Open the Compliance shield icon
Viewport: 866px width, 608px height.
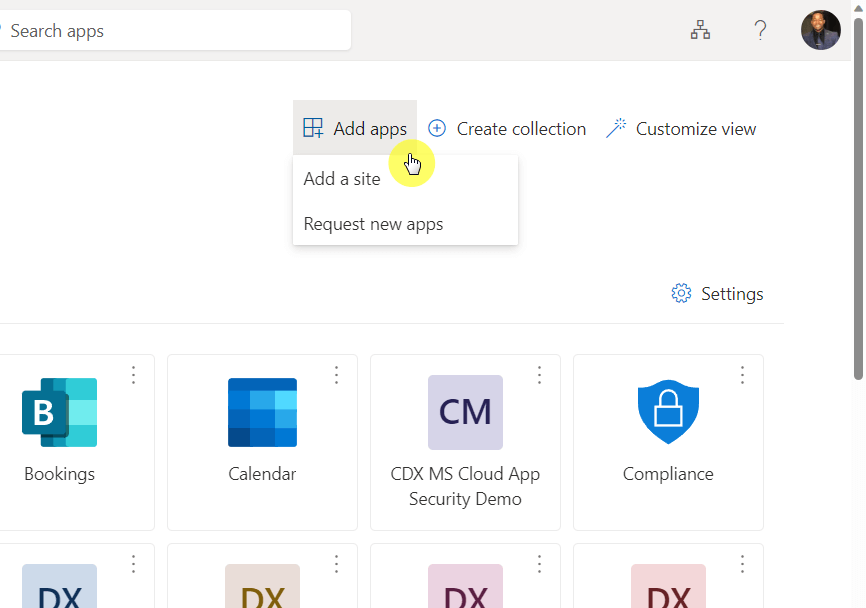coord(668,412)
